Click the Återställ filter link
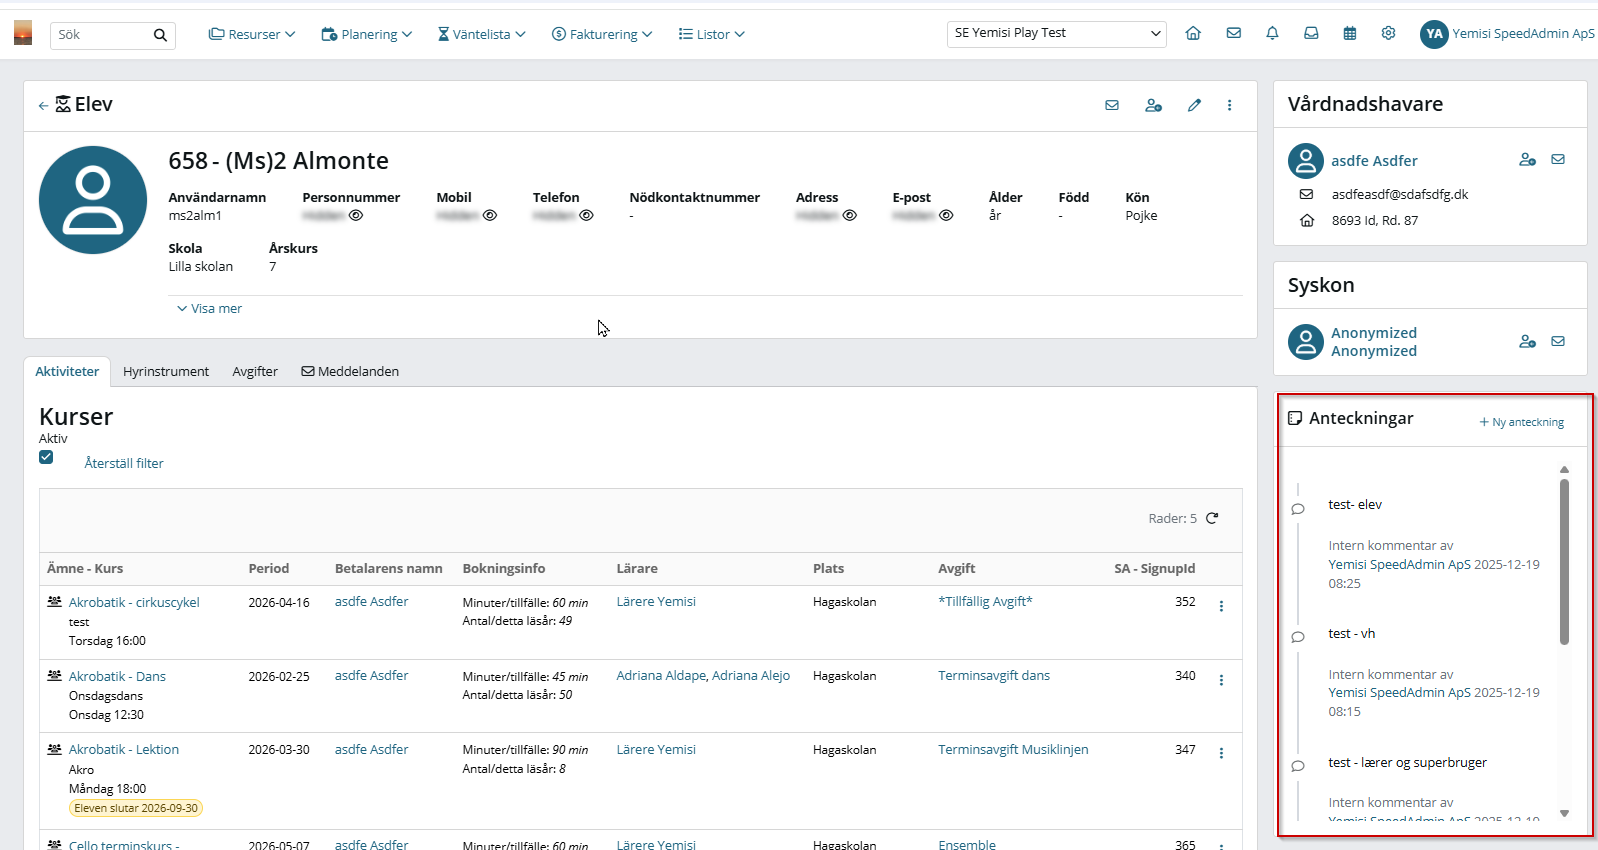1598x850 pixels. 124,463
